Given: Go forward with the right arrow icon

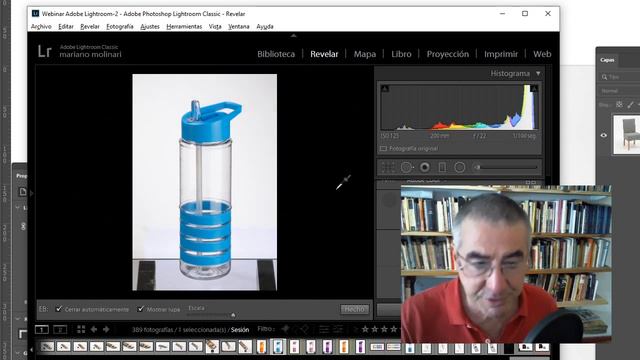Looking at the screenshot, I should pyautogui.click(x=106, y=329).
